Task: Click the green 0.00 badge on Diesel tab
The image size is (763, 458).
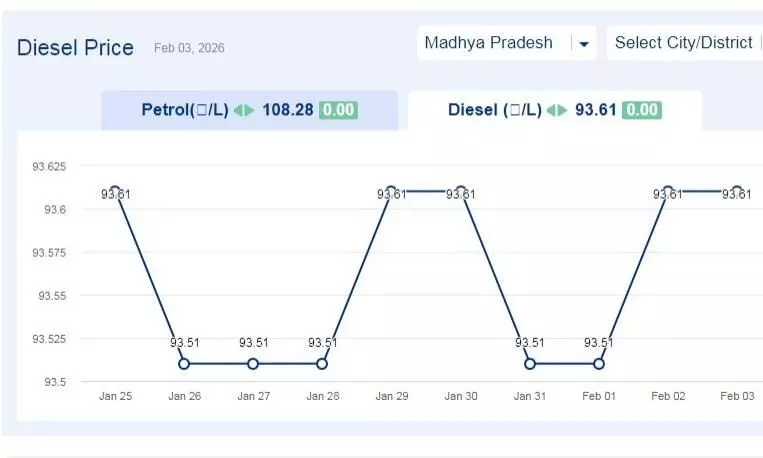Action: [x=641, y=110]
